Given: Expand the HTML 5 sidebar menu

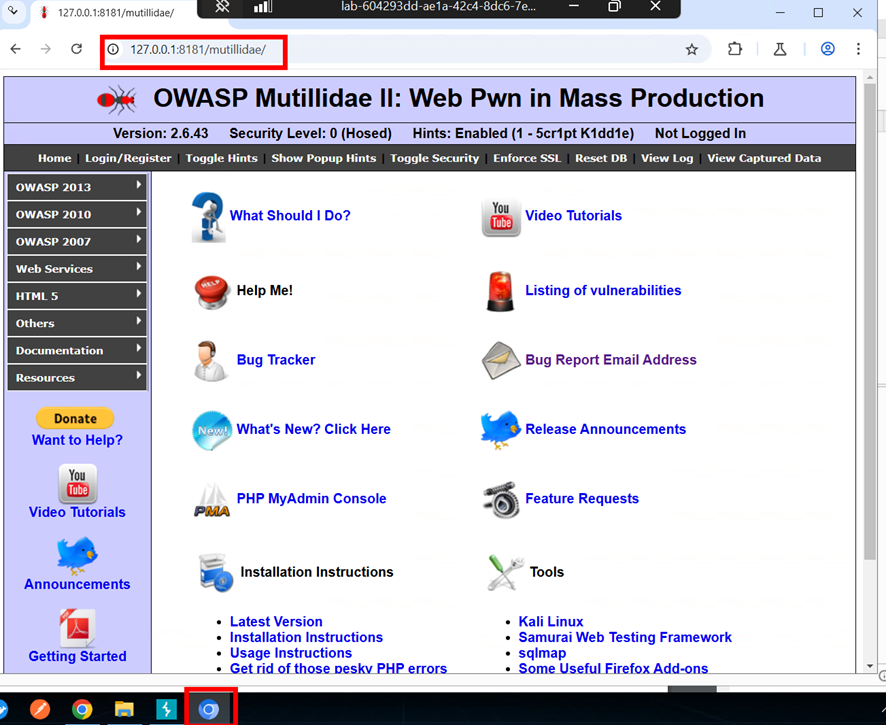Looking at the screenshot, I should [x=77, y=296].
